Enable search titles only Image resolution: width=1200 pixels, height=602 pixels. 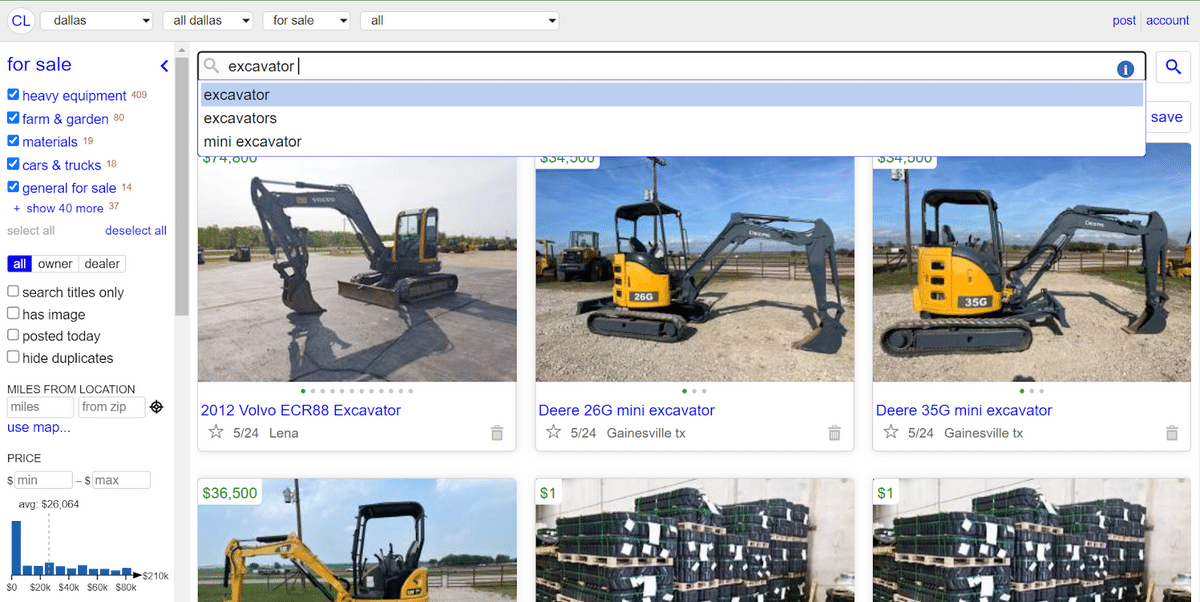[x=13, y=291]
